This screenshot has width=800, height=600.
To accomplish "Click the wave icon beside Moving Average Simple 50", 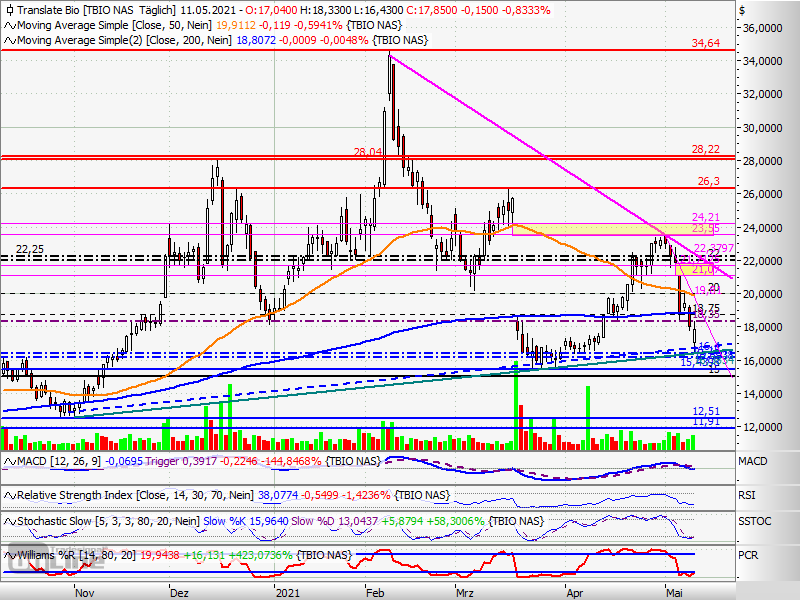I will click(10, 26).
